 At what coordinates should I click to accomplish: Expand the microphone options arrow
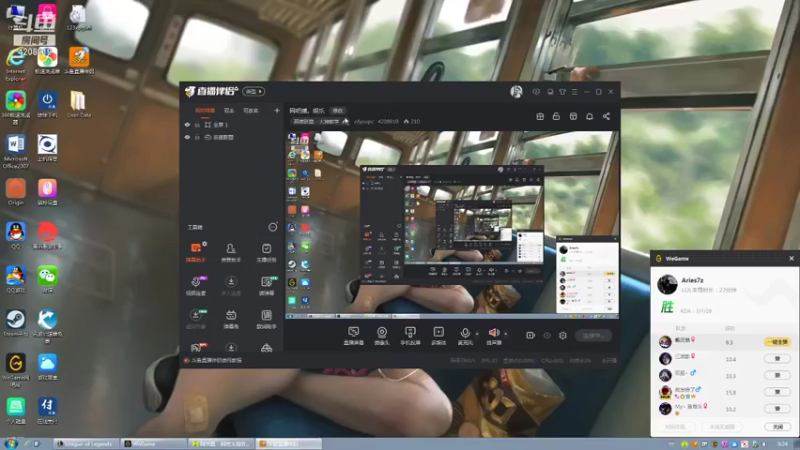click(477, 334)
